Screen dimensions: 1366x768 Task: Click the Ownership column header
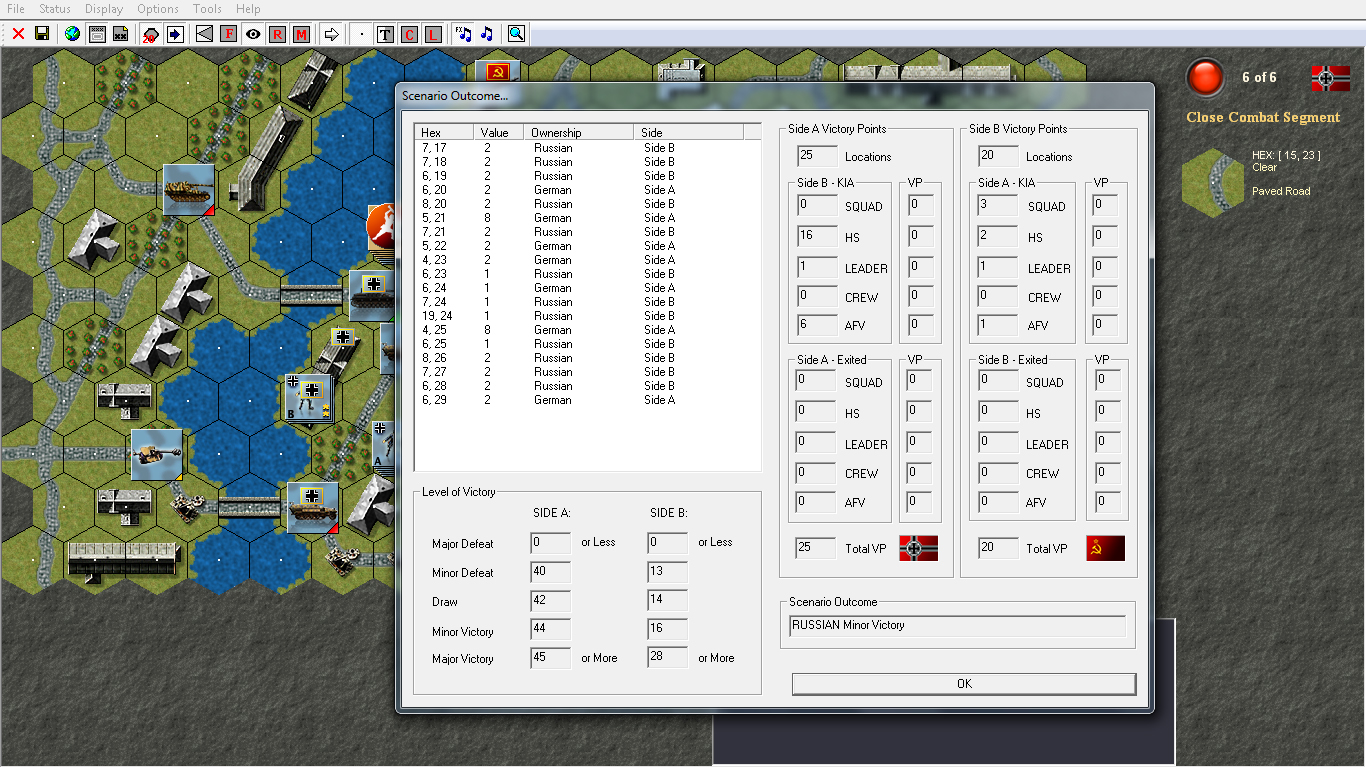click(x=578, y=132)
